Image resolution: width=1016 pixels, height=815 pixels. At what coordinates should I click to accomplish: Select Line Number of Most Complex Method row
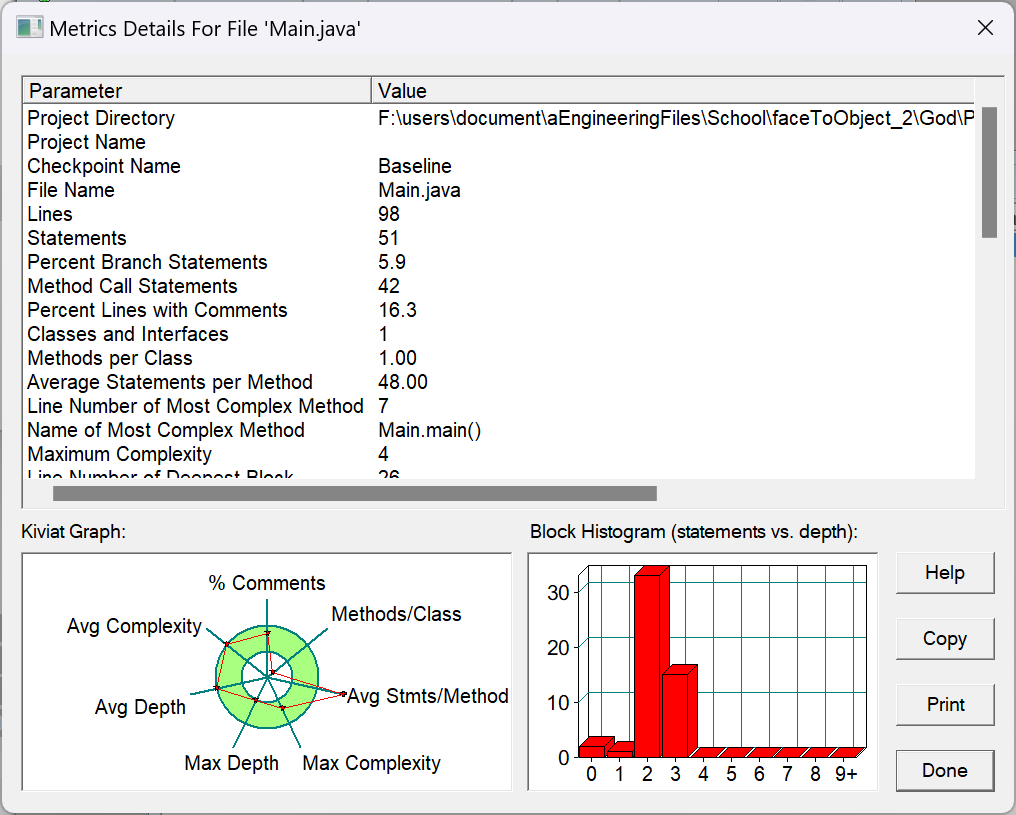click(x=499, y=406)
